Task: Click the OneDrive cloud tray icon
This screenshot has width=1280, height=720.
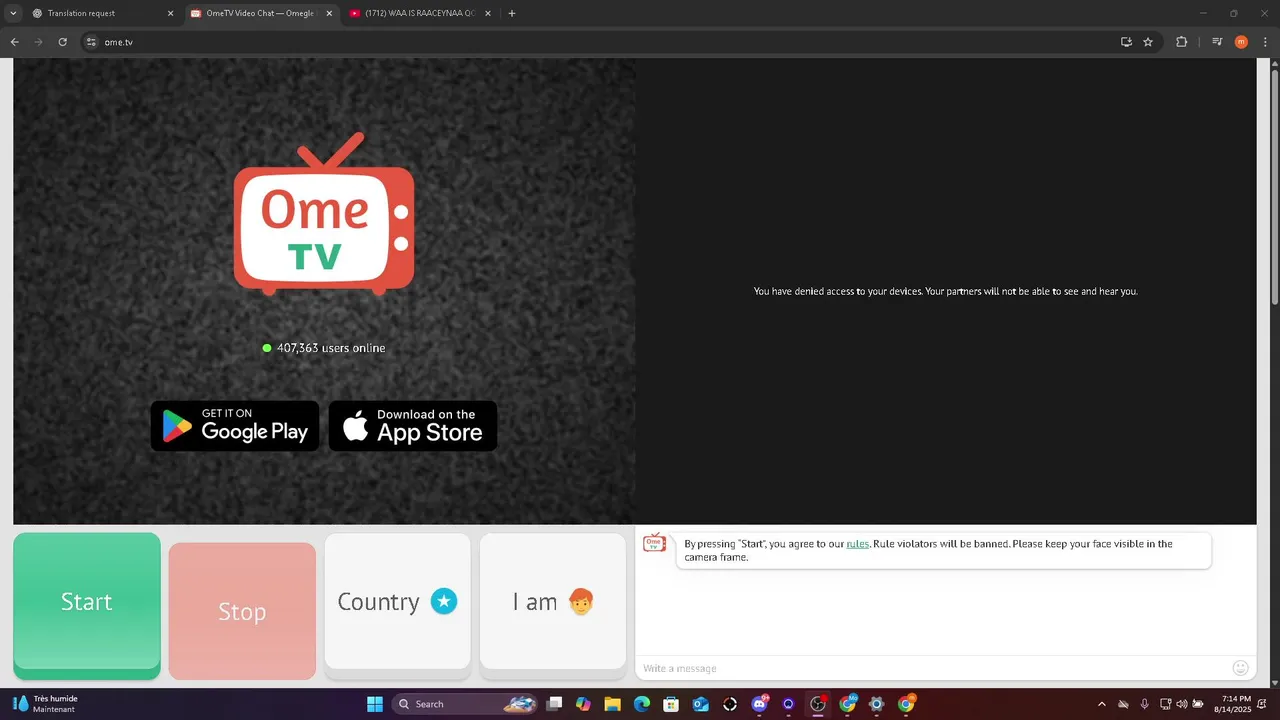Action: (x=1123, y=704)
